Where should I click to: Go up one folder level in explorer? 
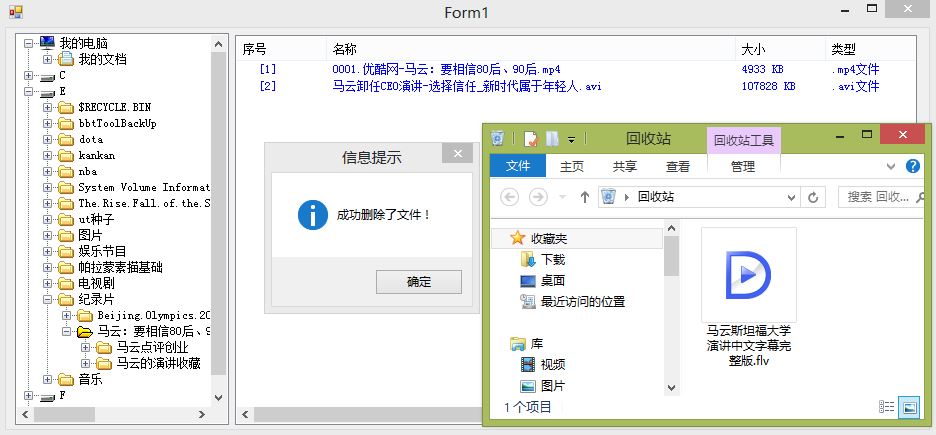(585, 197)
